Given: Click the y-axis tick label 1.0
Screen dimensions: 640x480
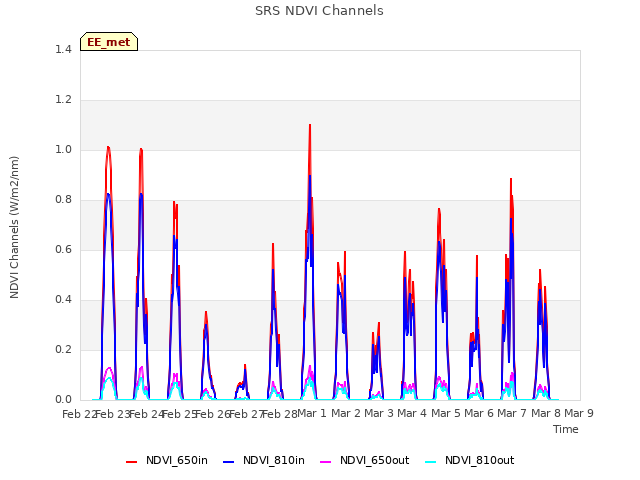Looking at the screenshot, I should tap(63, 149).
